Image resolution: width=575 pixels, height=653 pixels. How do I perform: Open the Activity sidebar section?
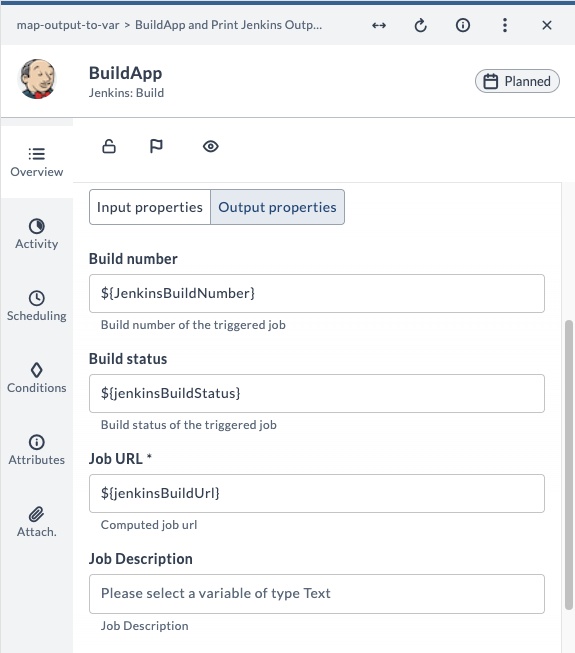(37, 234)
